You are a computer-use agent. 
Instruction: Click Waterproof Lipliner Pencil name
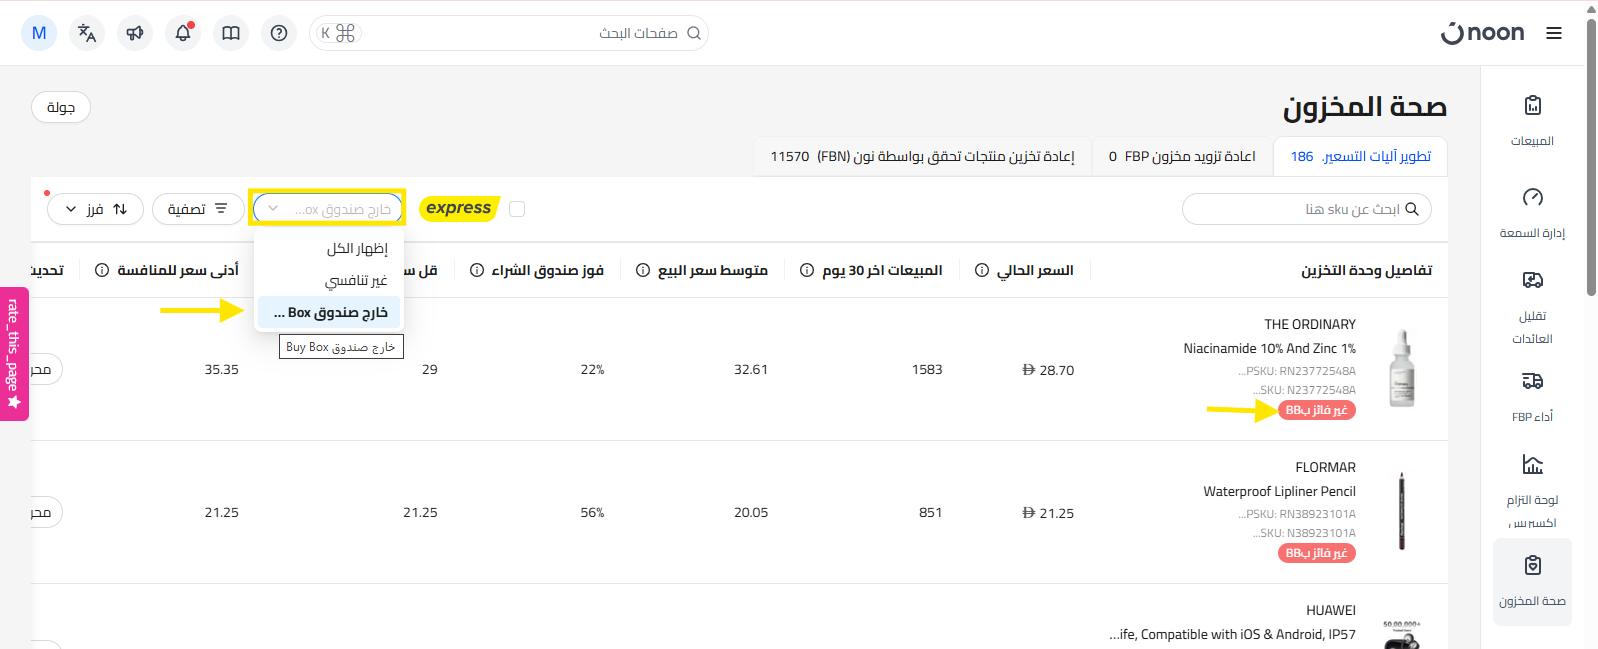click(x=1280, y=491)
